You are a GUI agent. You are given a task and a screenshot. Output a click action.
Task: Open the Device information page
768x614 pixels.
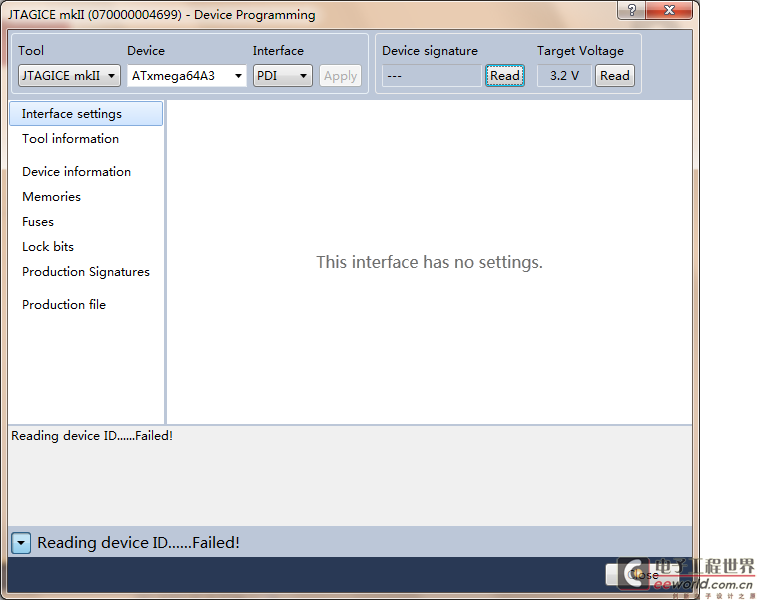point(76,171)
